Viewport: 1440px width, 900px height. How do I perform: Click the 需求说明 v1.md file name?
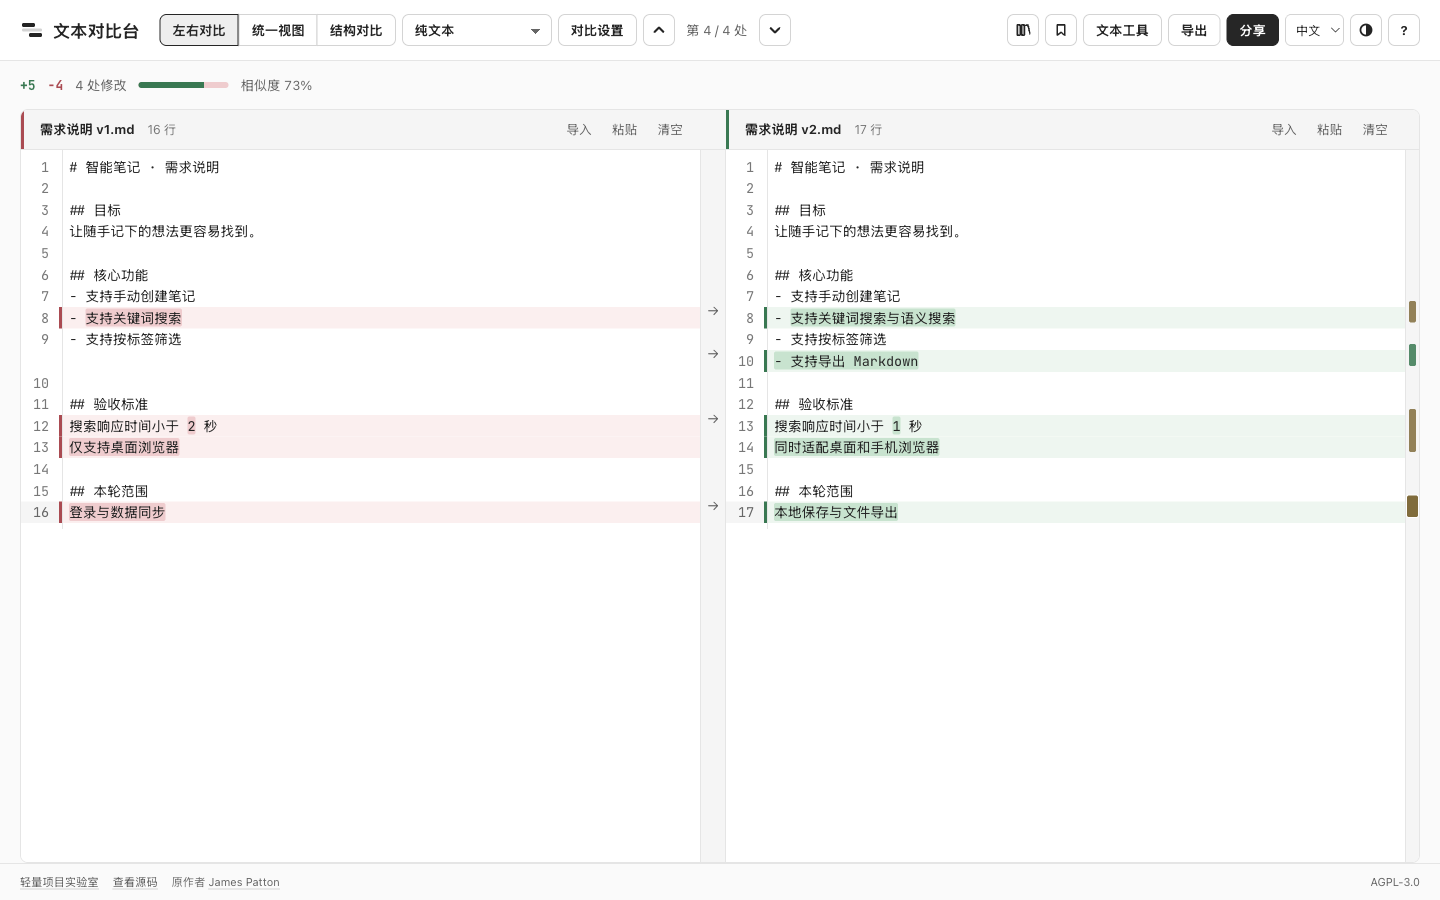click(x=87, y=130)
